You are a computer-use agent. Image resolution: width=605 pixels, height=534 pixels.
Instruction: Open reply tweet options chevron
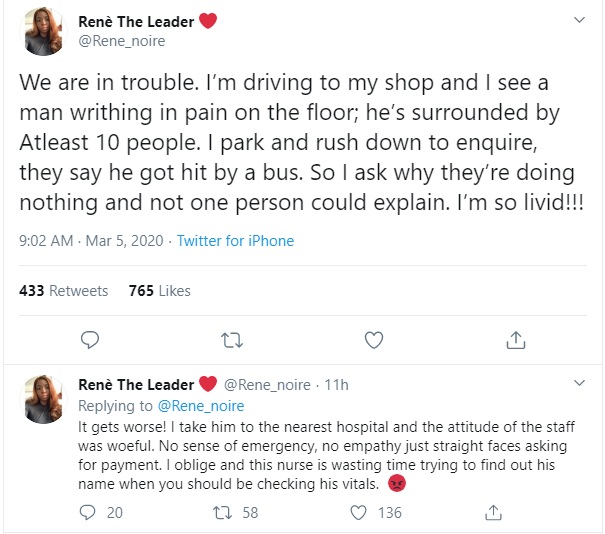[578, 384]
